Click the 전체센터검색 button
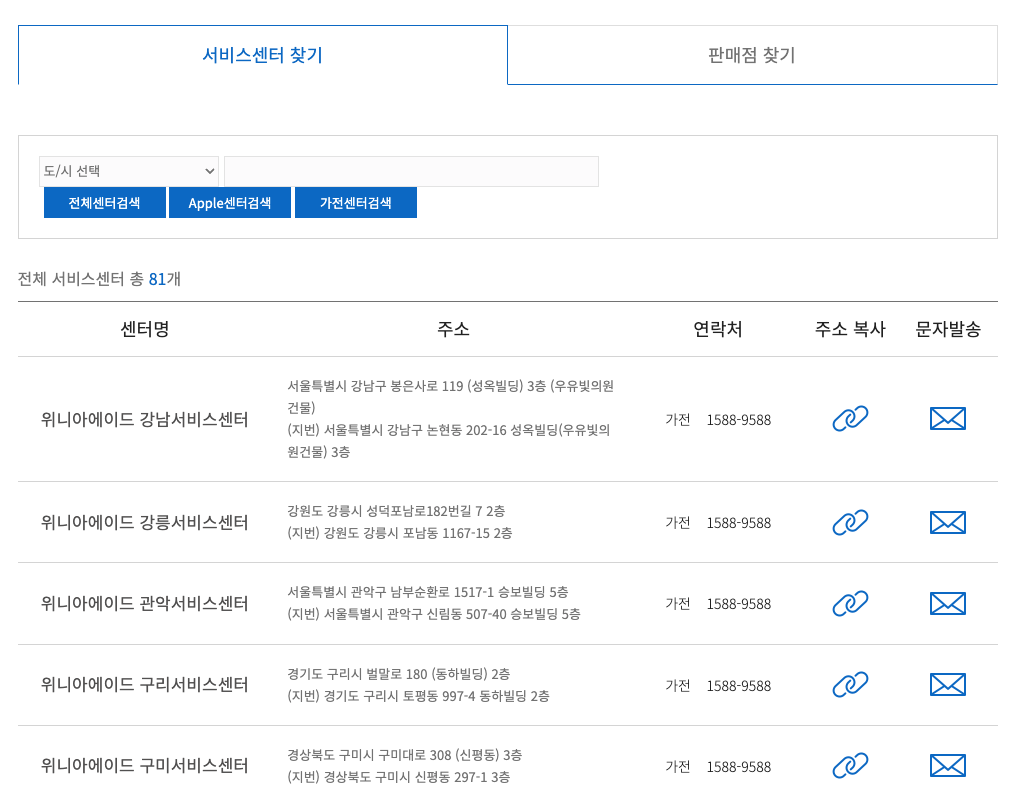This screenshot has width=1020, height=802. (105, 203)
